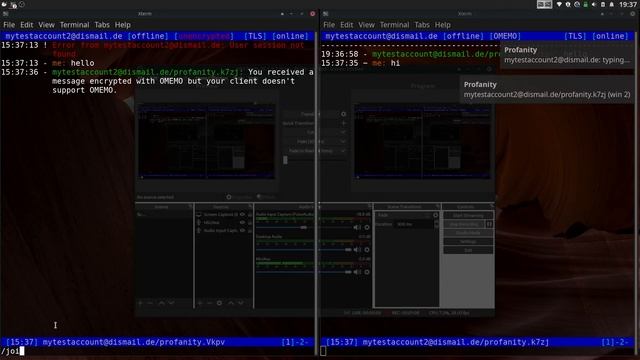Click the volume speaker tray icon
Screen dimensions: 640x360
(594, 4)
